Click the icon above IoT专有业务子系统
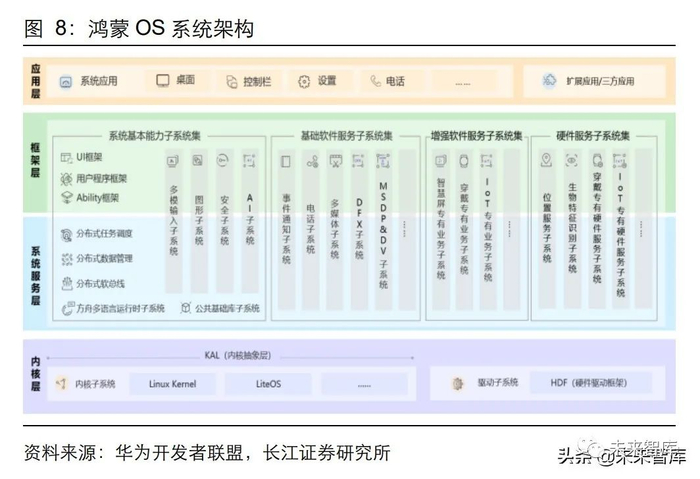Image resolution: width=700 pixels, height=479 pixels. tap(486, 161)
